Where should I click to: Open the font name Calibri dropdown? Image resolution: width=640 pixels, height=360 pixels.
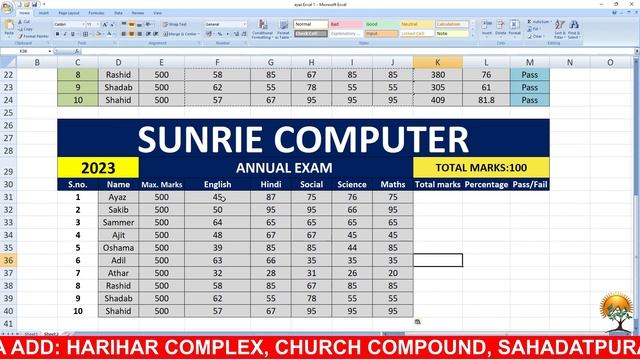pos(83,24)
